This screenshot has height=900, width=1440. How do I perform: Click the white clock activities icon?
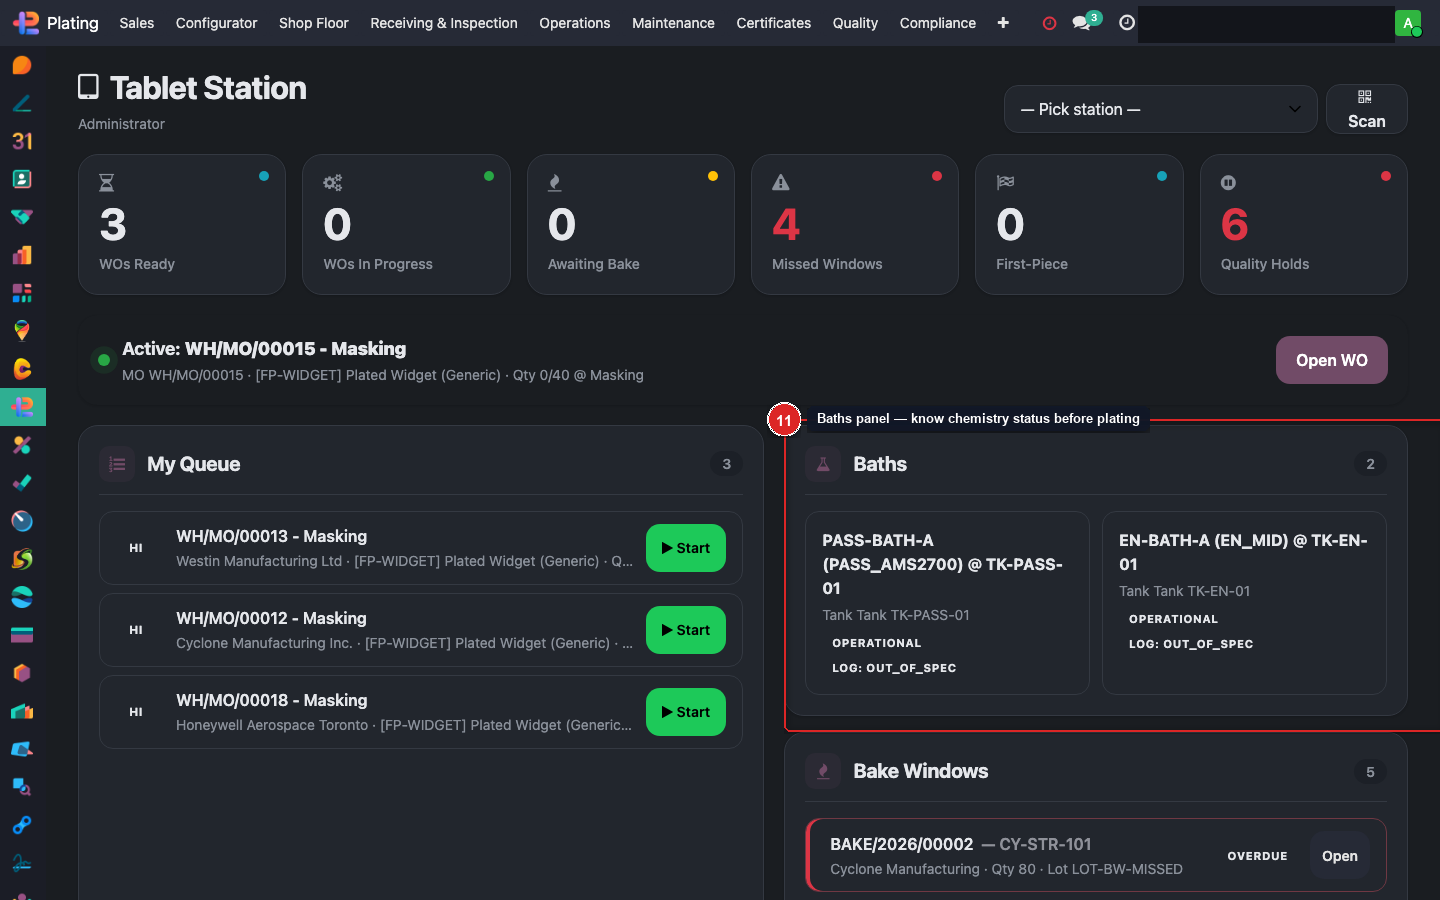1127,23
